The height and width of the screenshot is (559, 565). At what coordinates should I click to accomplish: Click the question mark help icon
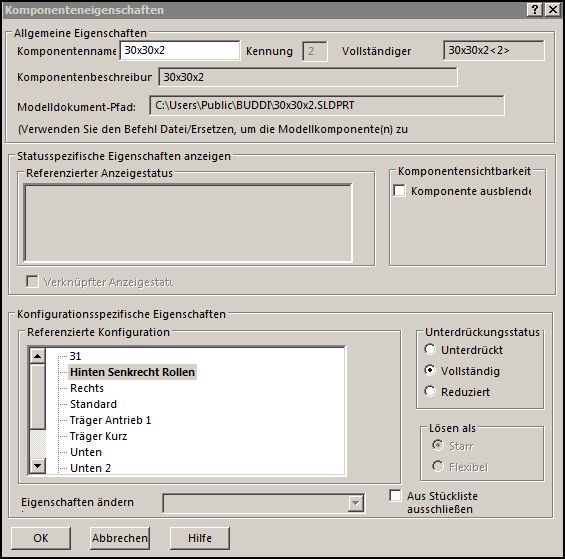click(x=535, y=9)
